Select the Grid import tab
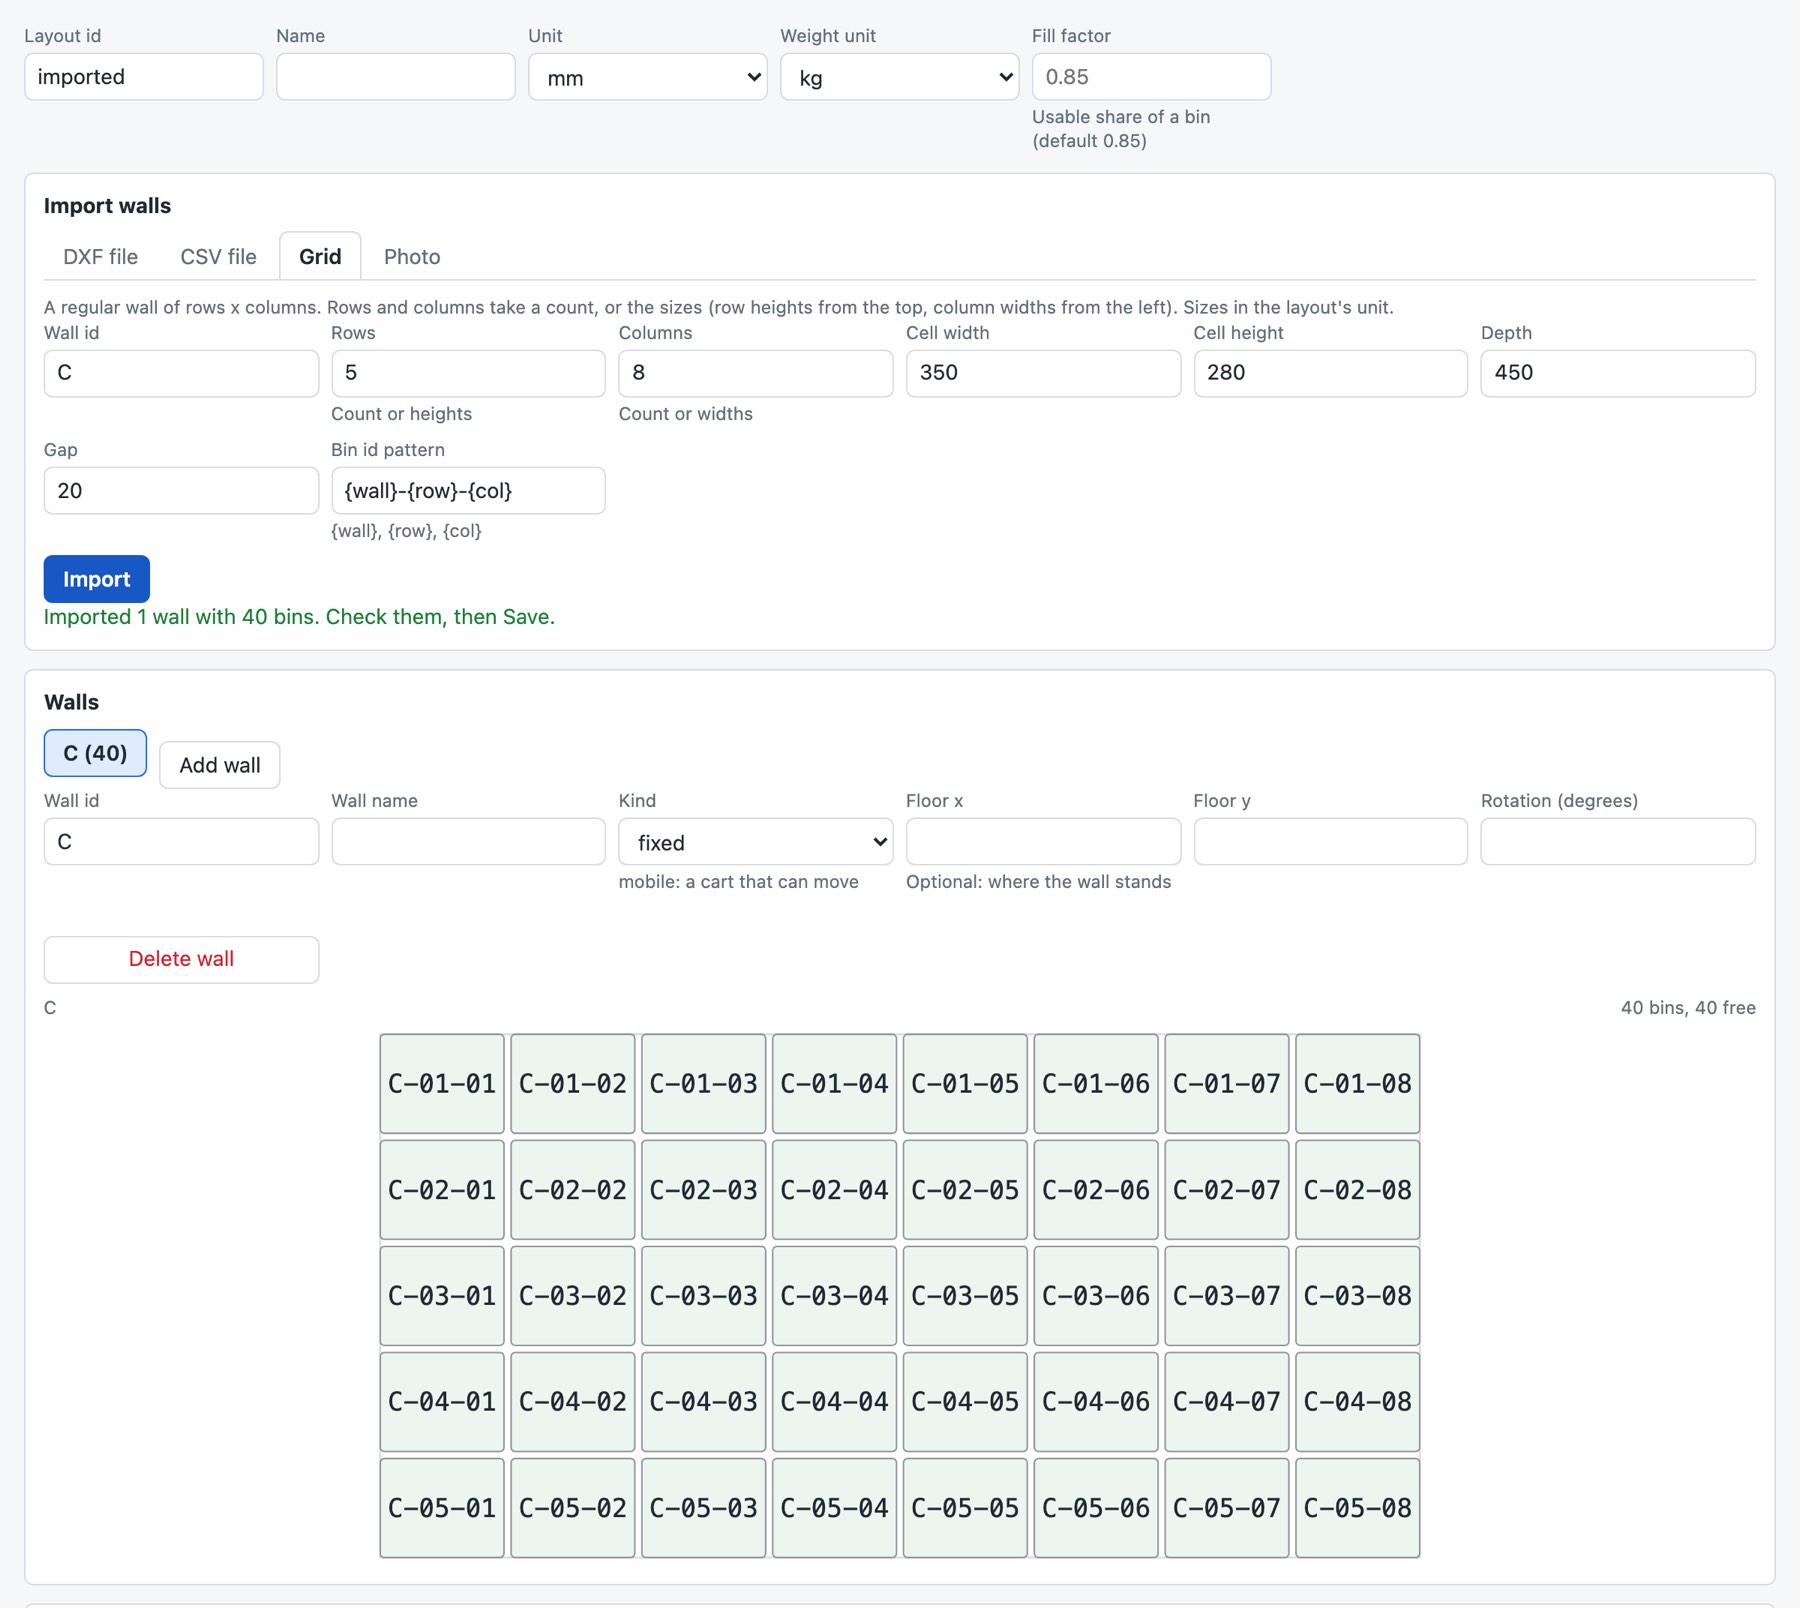Viewport: 1800px width, 1608px height. (320, 257)
